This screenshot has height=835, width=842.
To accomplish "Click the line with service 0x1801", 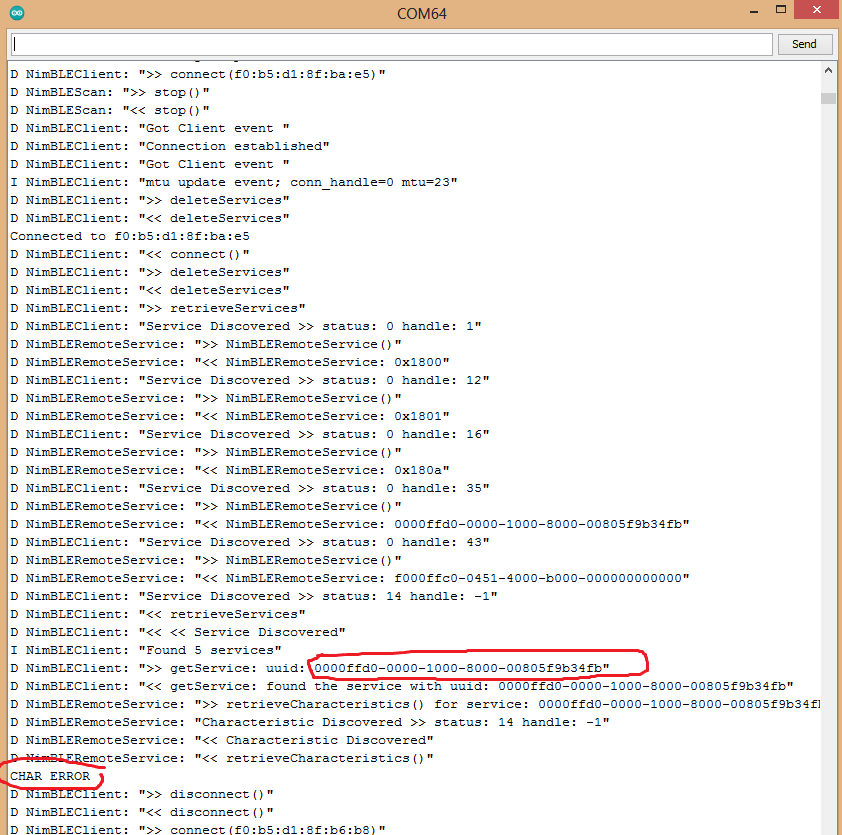I will click(230, 416).
